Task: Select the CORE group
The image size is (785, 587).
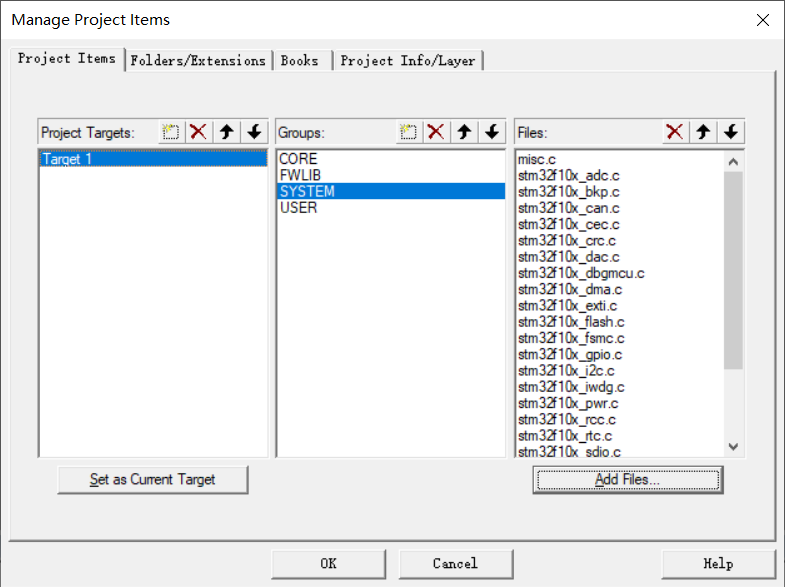Action: pos(390,159)
